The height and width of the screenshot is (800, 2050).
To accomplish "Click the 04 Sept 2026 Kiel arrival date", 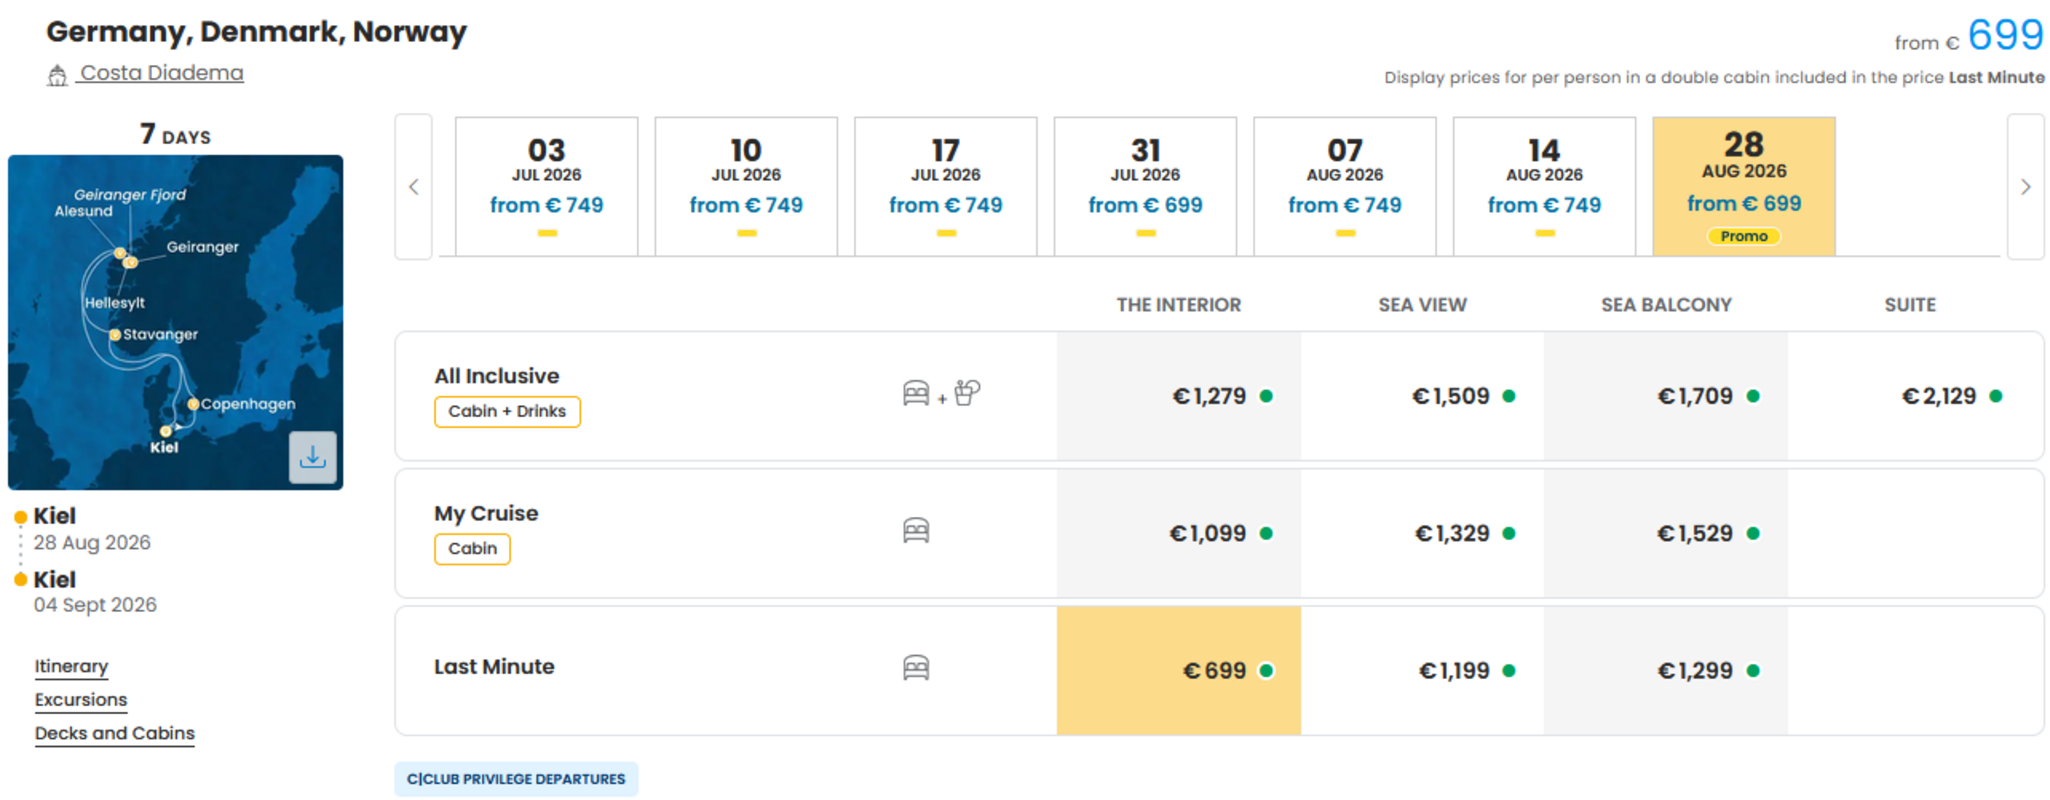I will pos(95,605).
